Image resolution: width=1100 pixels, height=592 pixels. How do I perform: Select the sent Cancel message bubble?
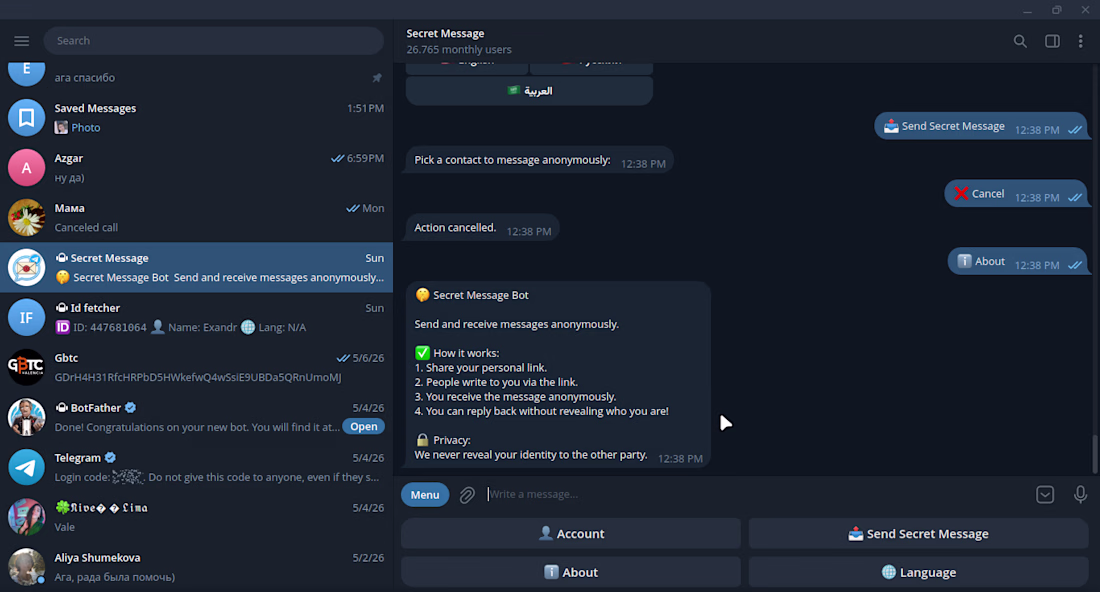[1016, 194]
